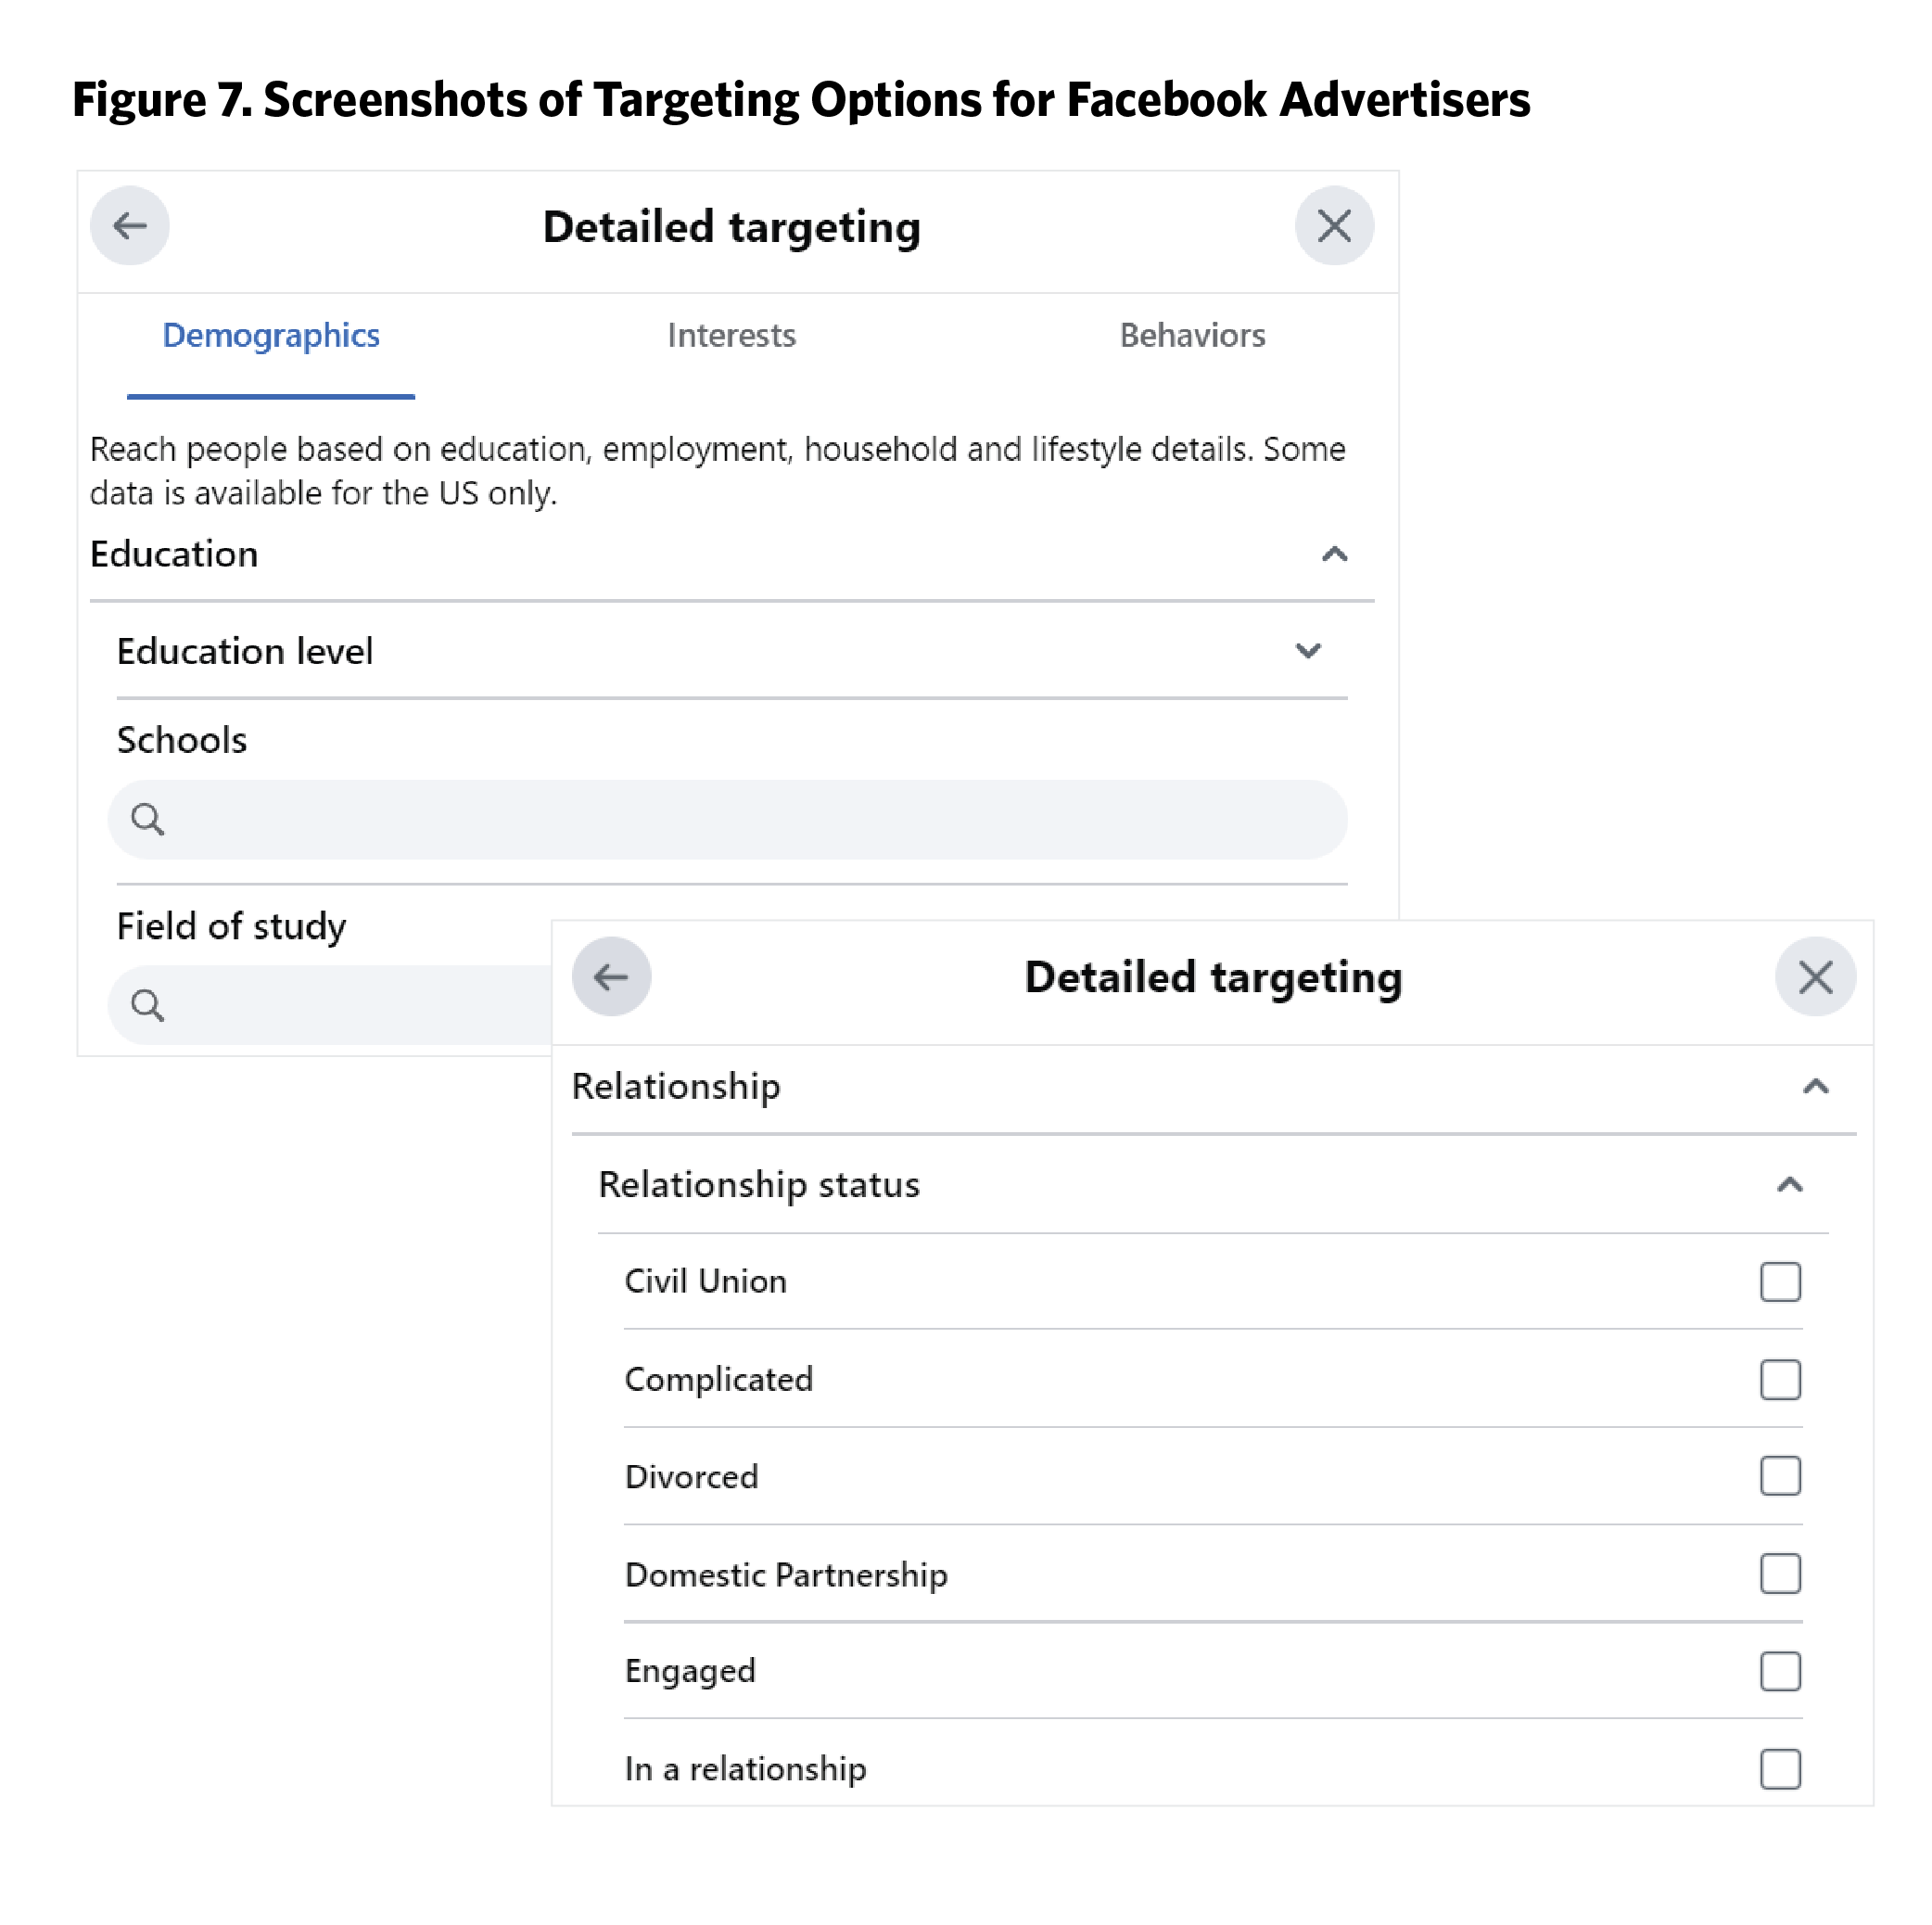Click into the Schools search field
This screenshot has width=1932, height=1925.
point(750,819)
